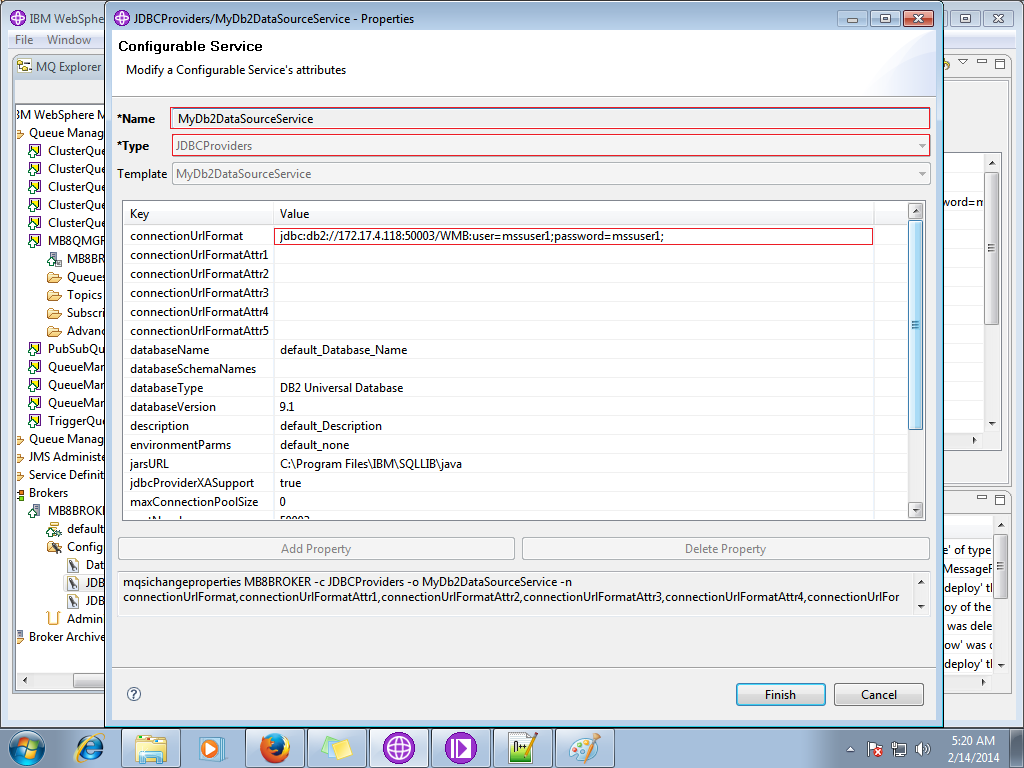Click the Windows Start button
The image size is (1024, 768).
tap(27, 748)
